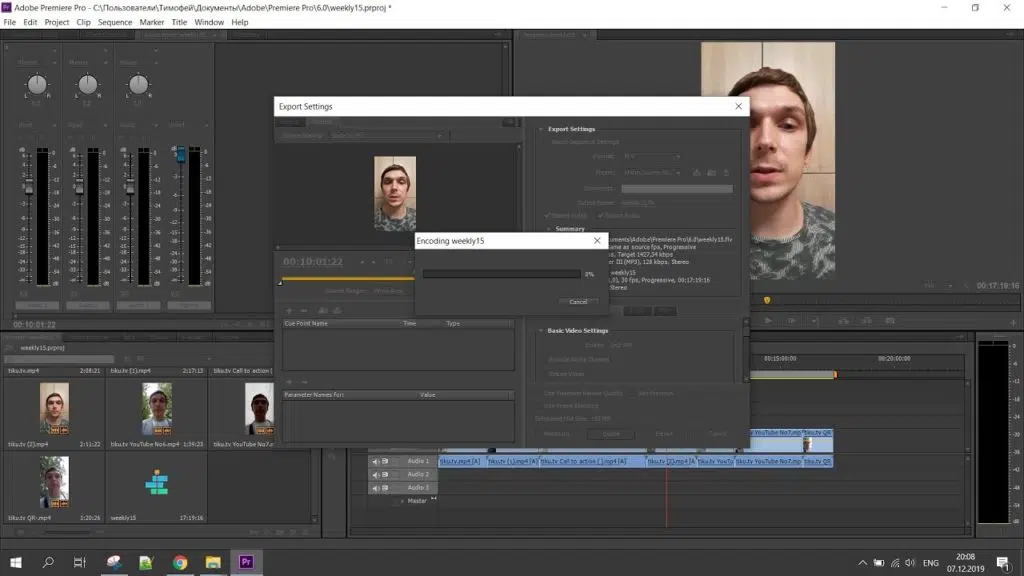Click the Queue button in Export Settings

pos(611,434)
